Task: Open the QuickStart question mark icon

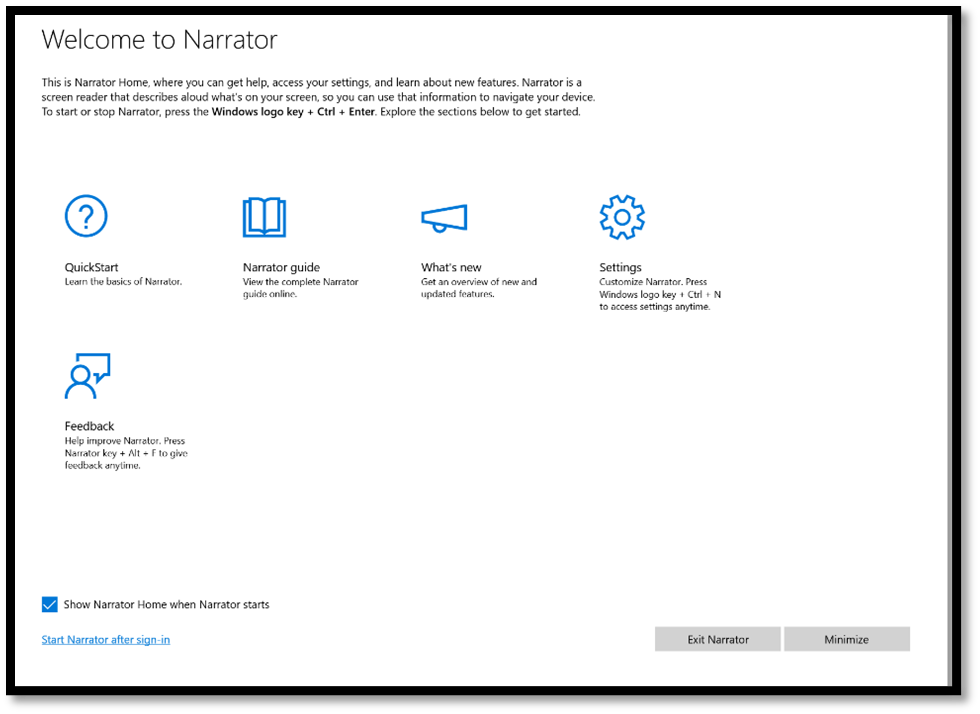Action: tap(86, 216)
